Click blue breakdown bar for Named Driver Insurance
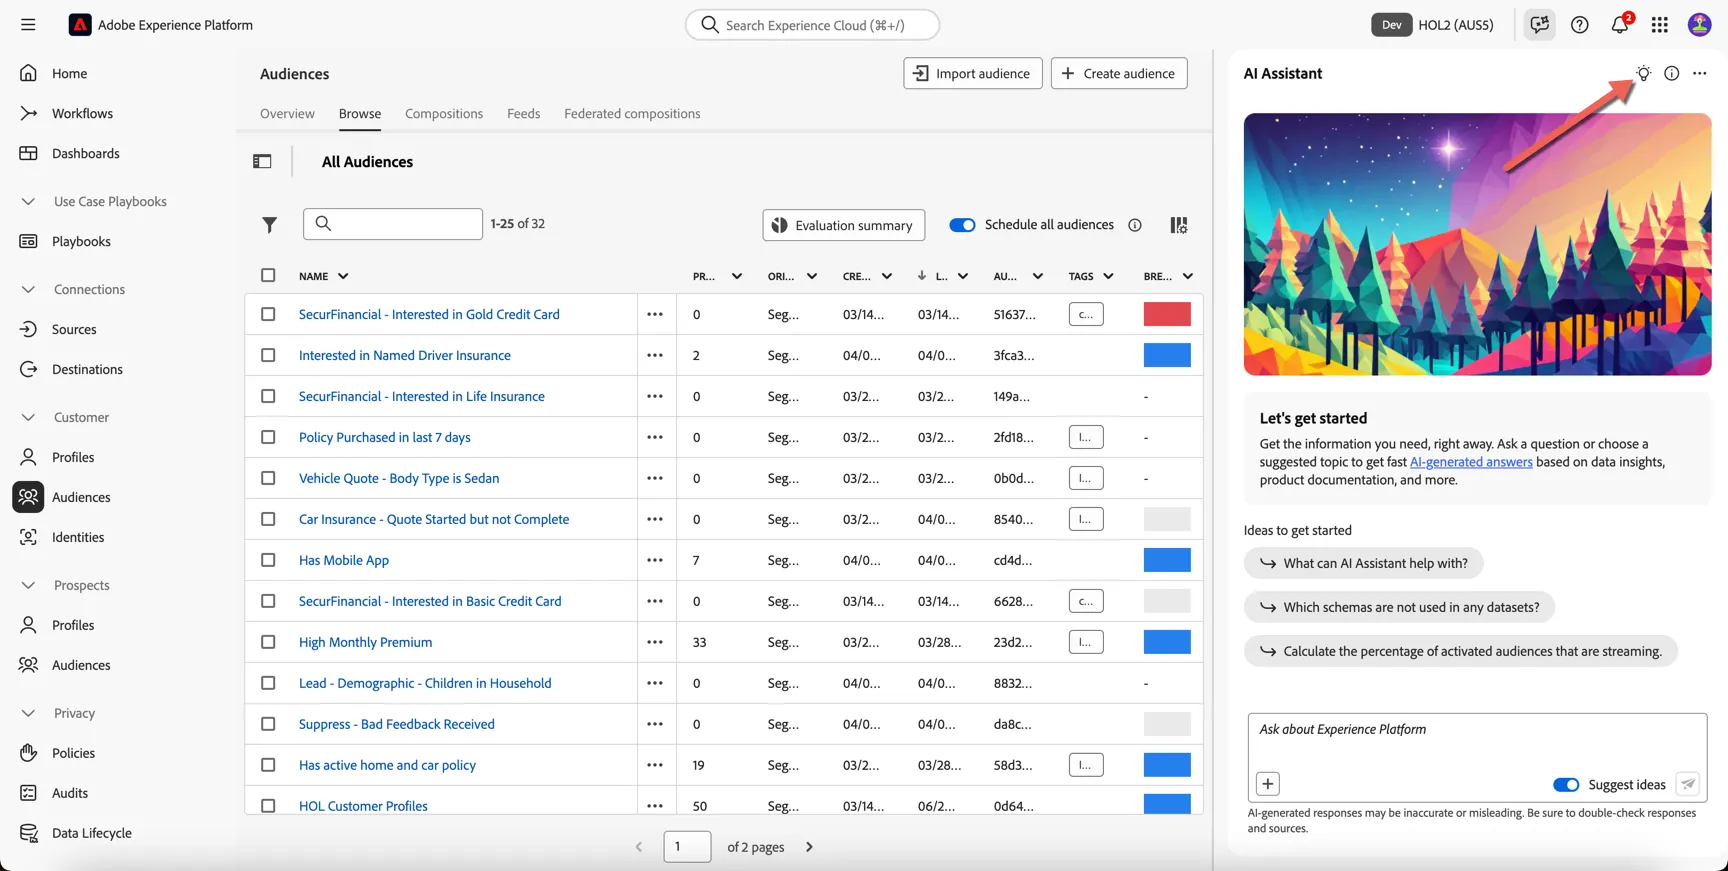The width and height of the screenshot is (1728, 871). (1167, 355)
